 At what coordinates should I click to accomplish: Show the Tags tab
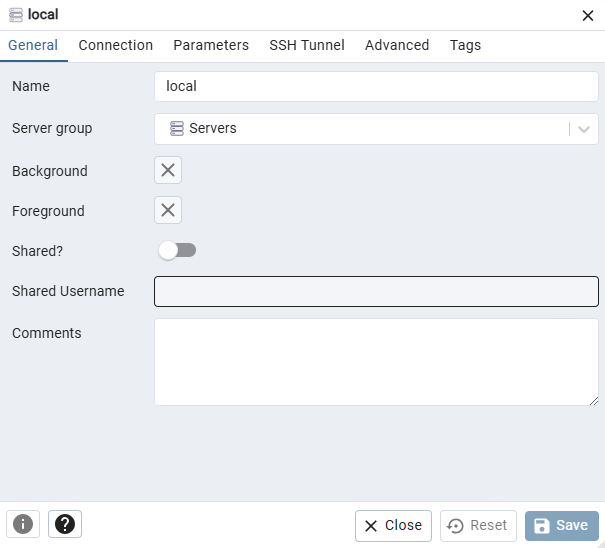click(465, 46)
